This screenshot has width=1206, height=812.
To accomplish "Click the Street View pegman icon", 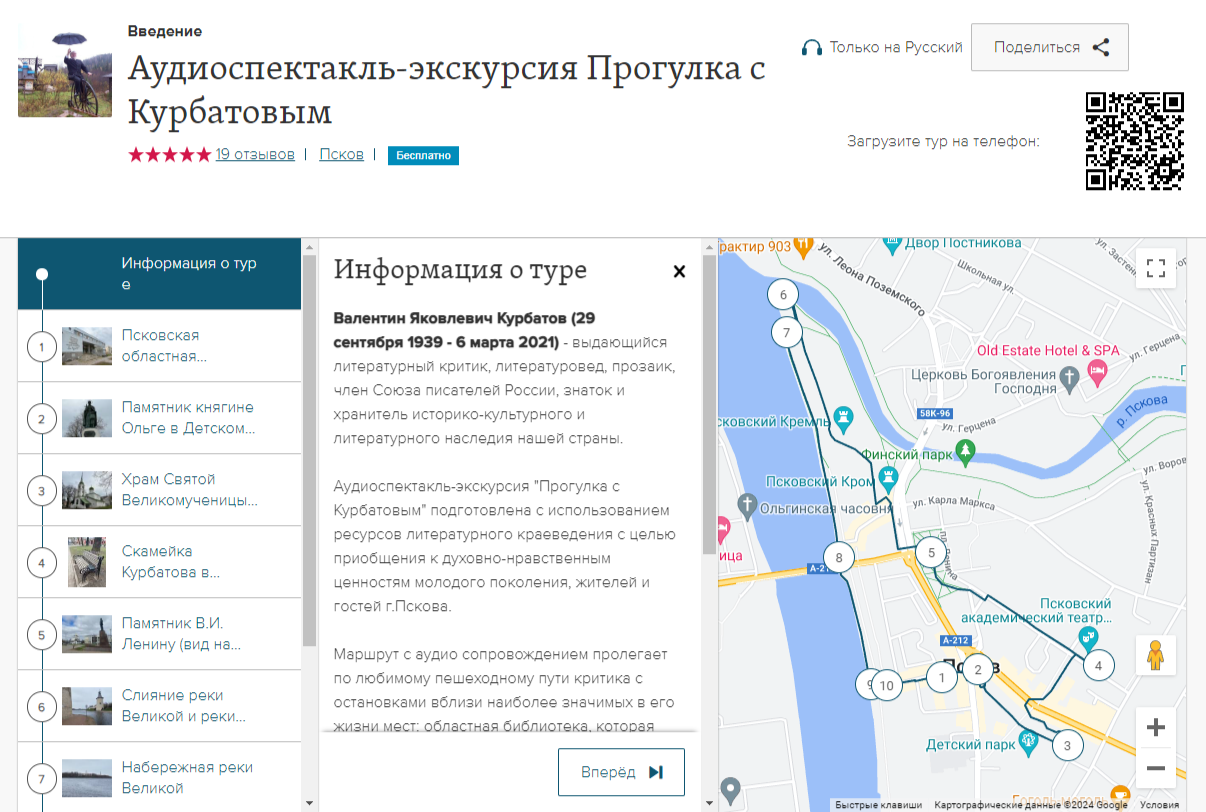I will 1156,656.
